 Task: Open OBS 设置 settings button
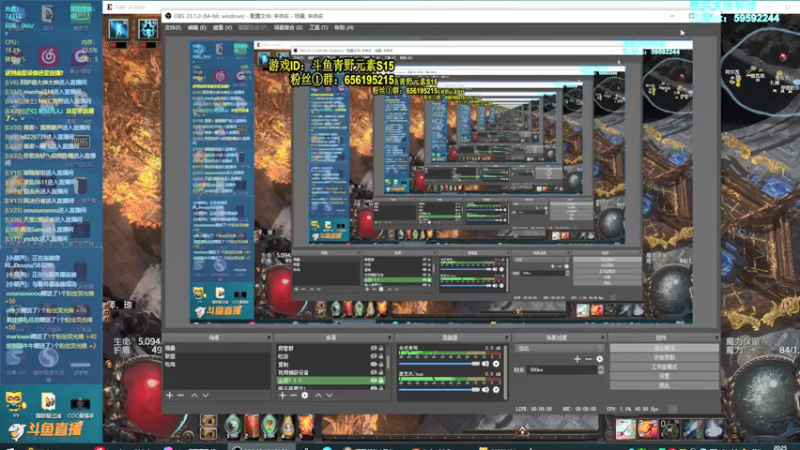664,376
